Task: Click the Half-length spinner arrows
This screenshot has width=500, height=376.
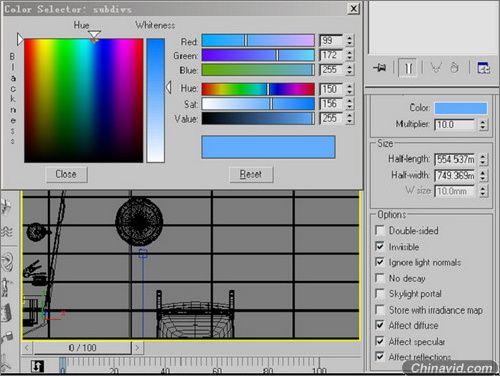Action: coord(483,159)
